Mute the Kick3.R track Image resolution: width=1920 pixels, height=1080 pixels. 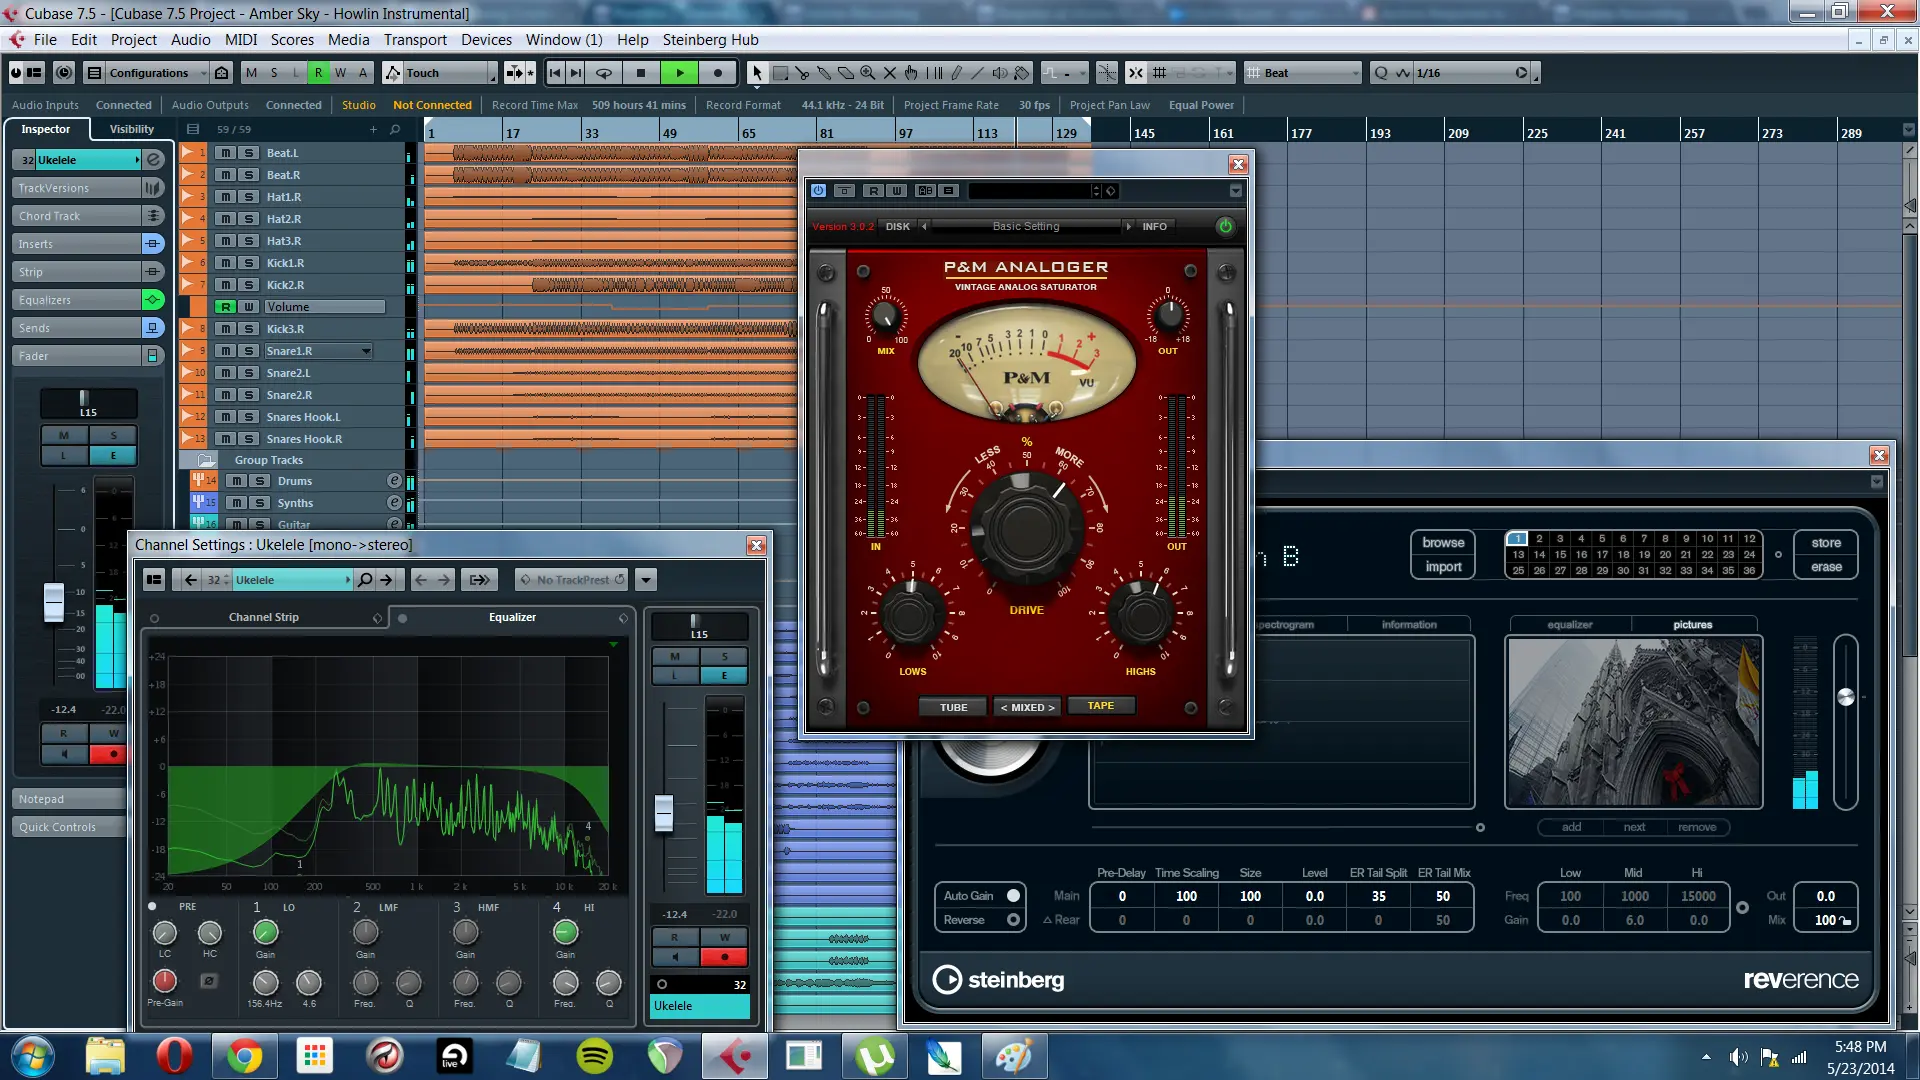(x=226, y=329)
